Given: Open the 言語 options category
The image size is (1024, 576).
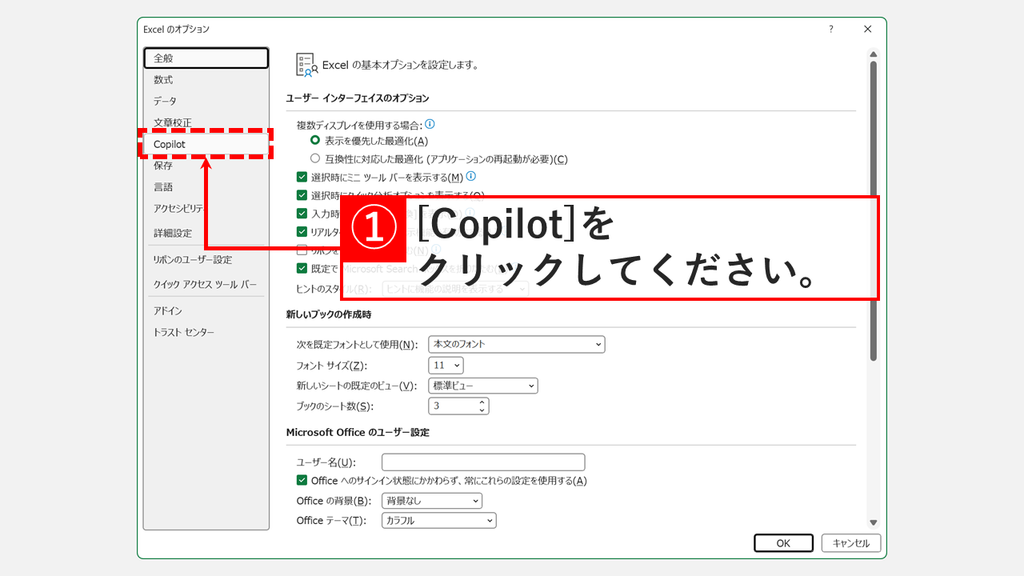Looking at the screenshot, I should [206, 187].
